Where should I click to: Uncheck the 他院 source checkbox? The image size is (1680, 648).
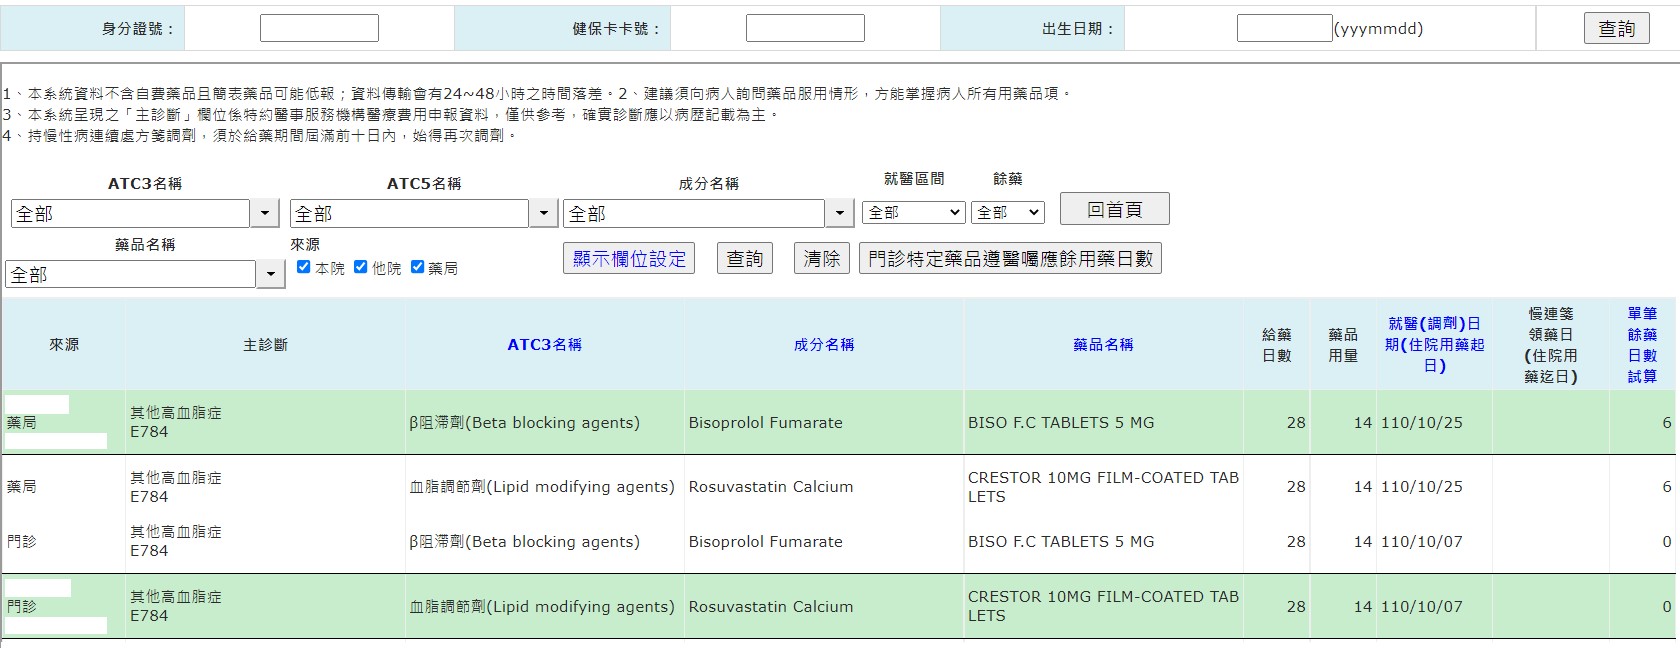(361, 267)
